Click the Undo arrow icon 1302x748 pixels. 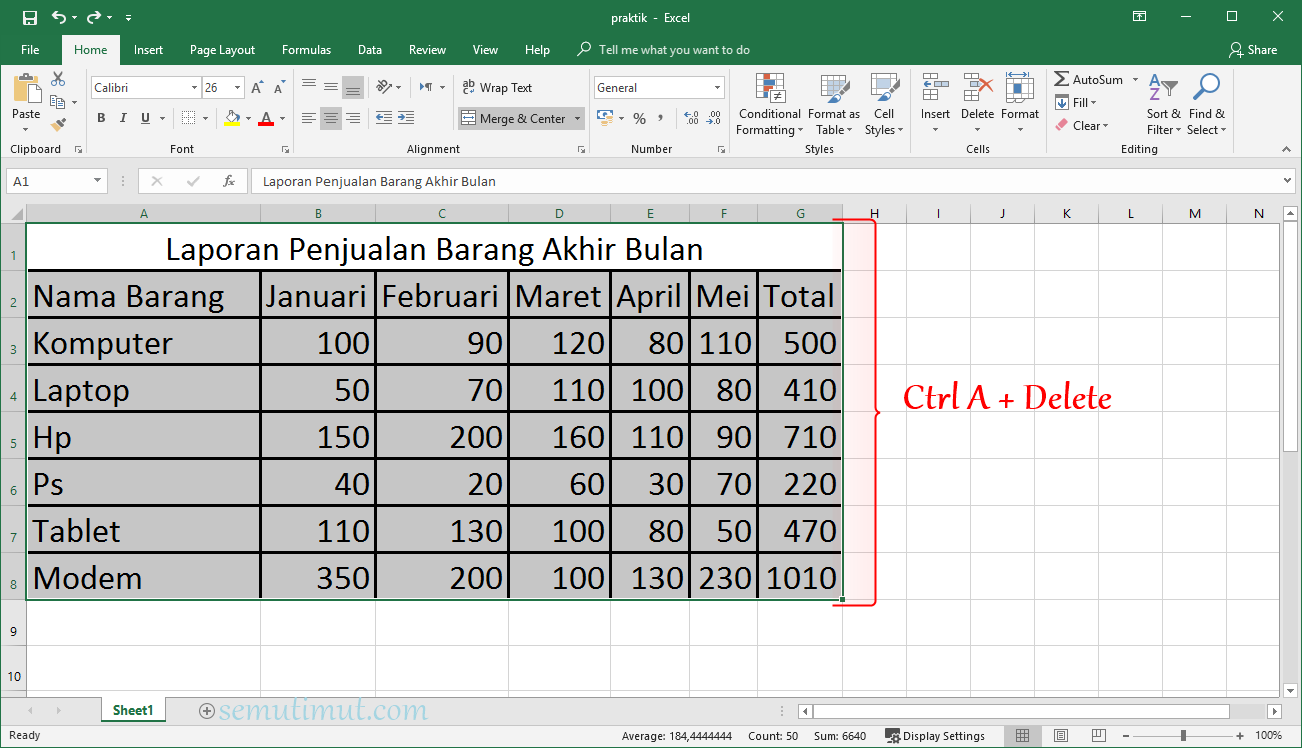coord(59,17)
